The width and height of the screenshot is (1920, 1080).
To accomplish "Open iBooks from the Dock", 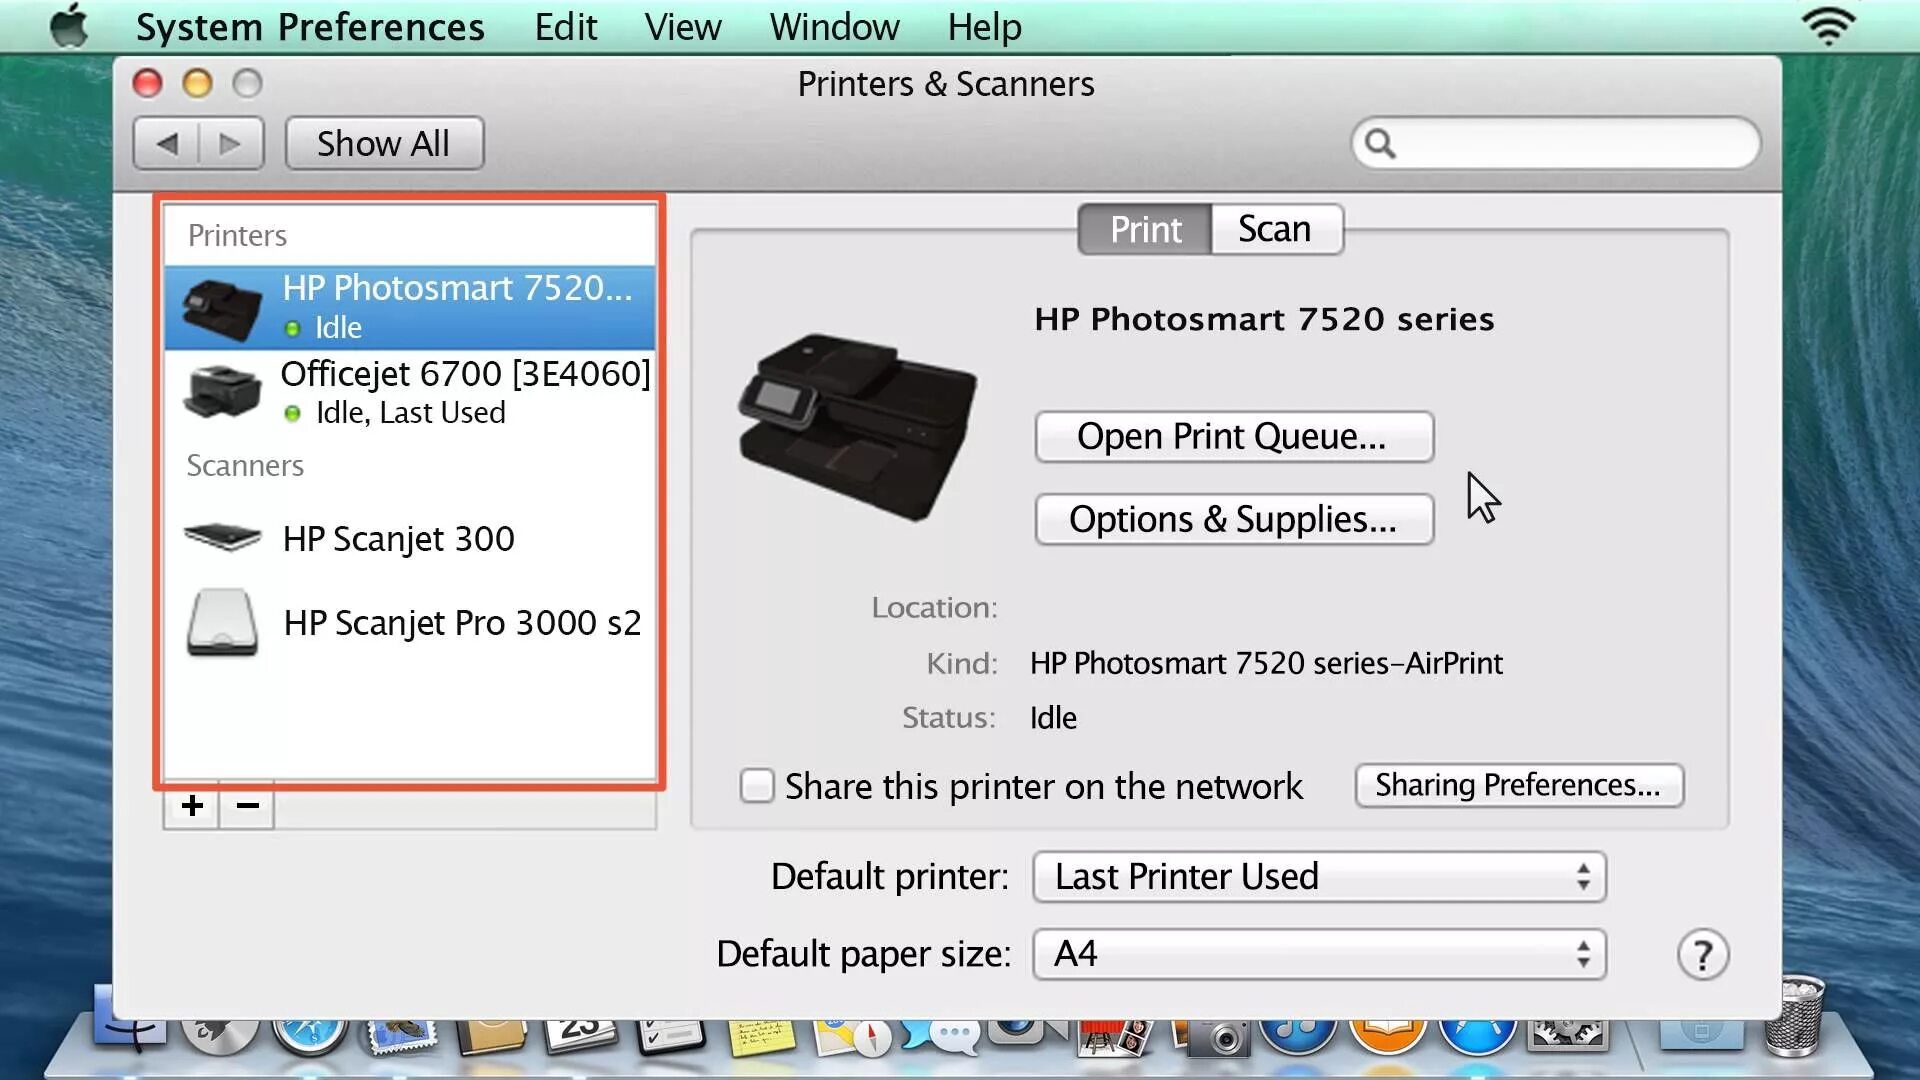I will (1388, 1036).
